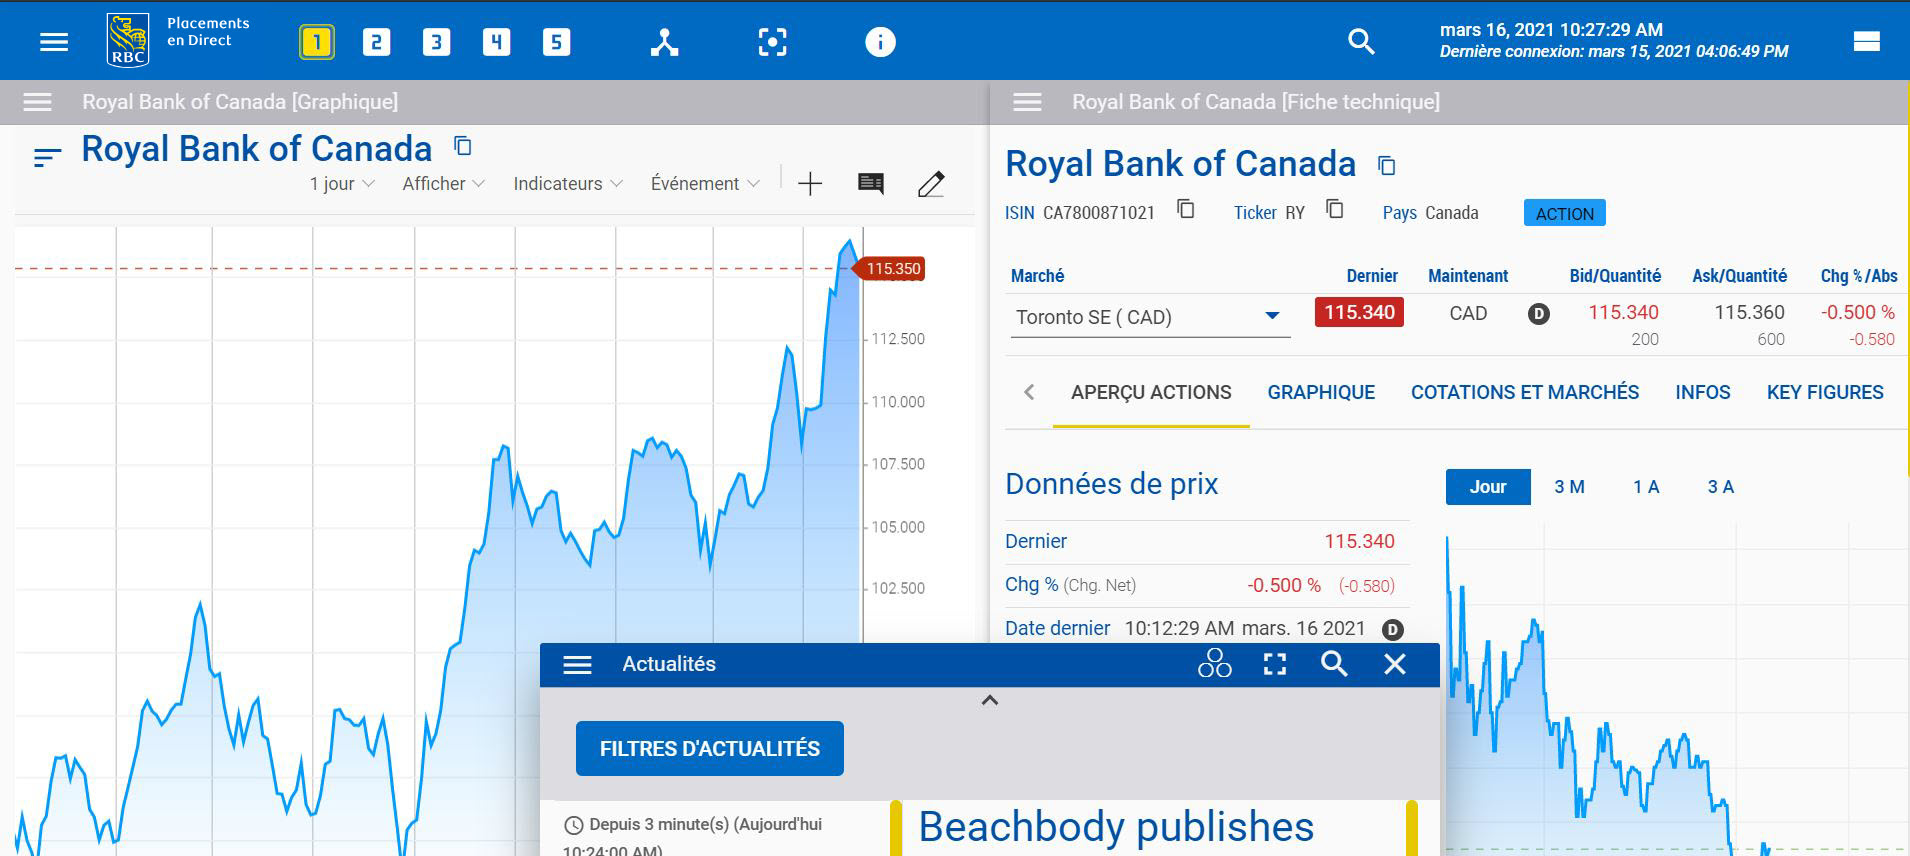Screen dimensions: 1910x856
Task: Open the Afficher dropdown
Action: click(443, 184)
